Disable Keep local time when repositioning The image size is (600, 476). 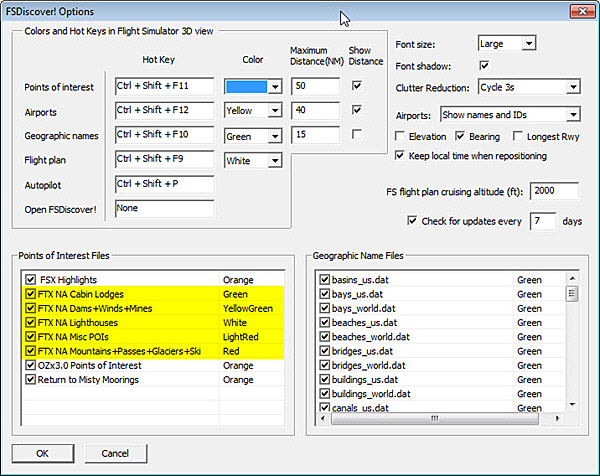click(x=401, y=155)
